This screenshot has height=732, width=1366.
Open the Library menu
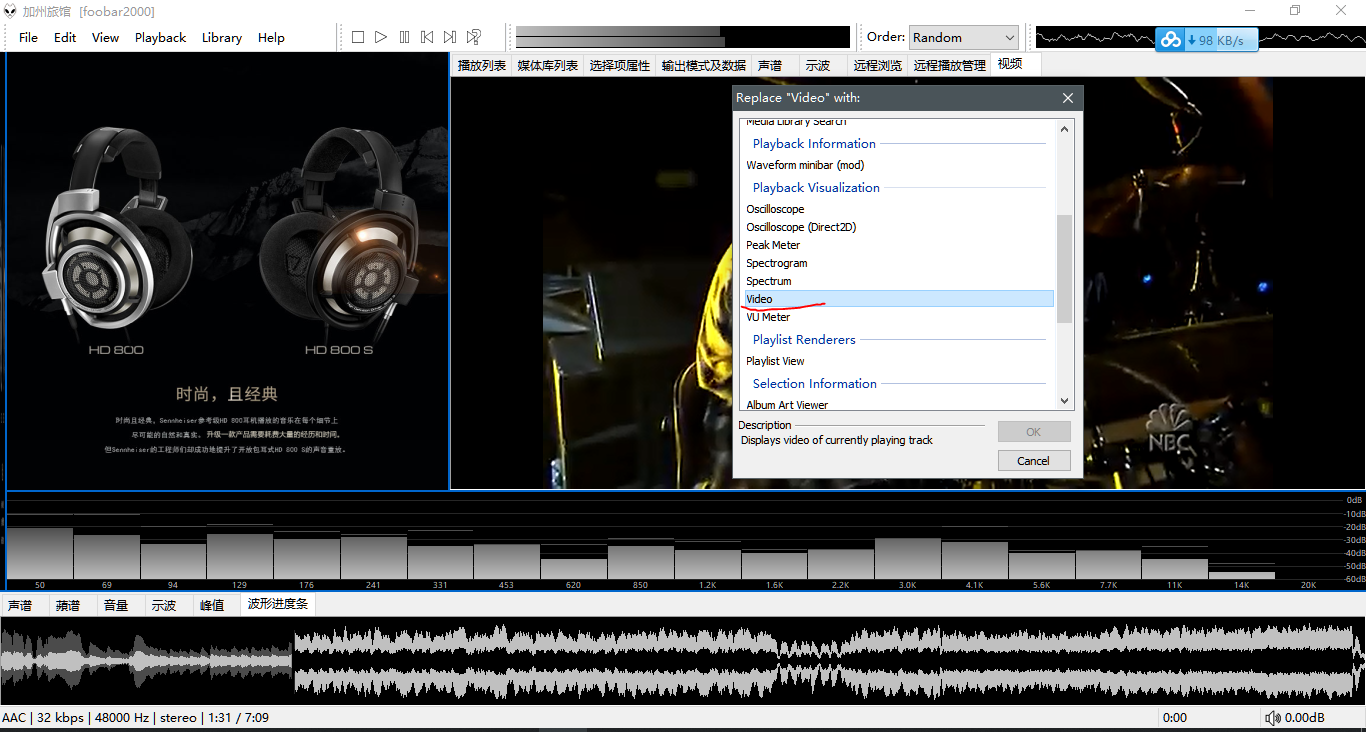pos(221,37)
